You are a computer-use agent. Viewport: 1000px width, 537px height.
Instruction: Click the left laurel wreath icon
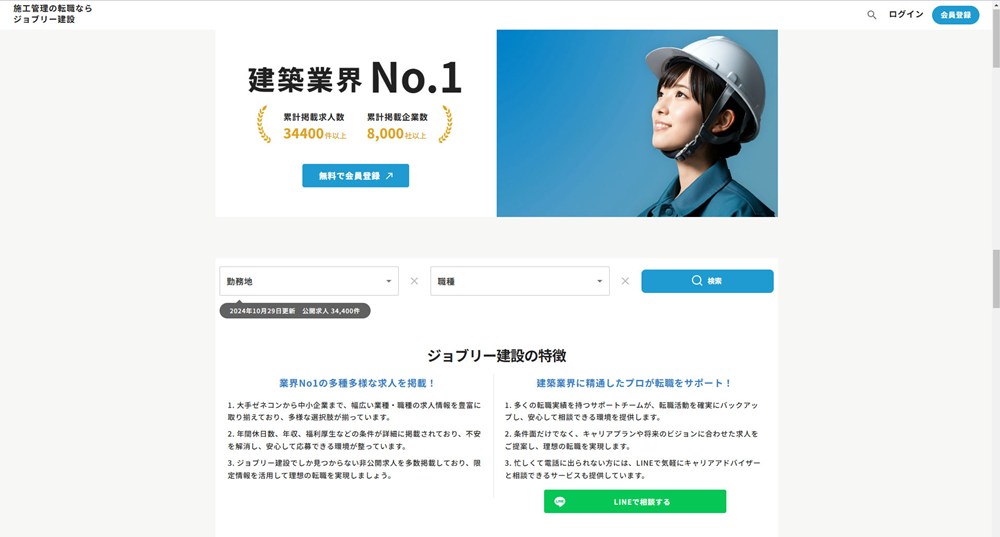pos(263,124)
